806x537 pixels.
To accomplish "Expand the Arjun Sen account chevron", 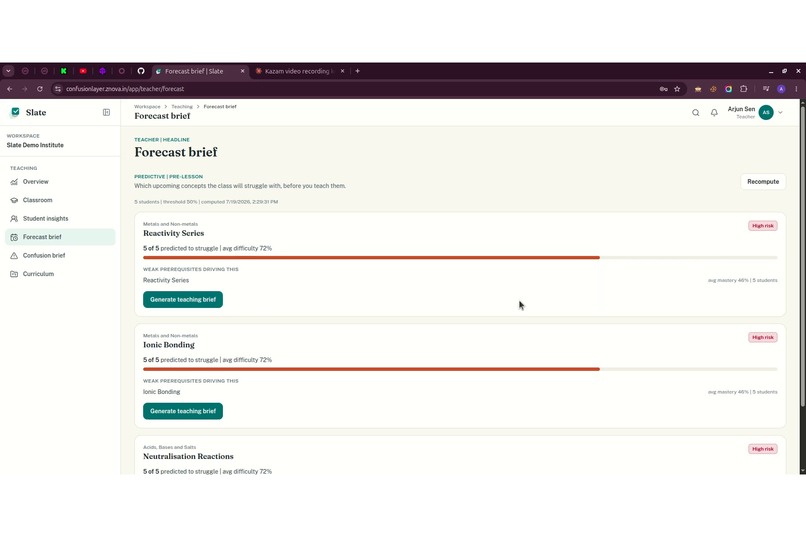I will tap(780, 113).
